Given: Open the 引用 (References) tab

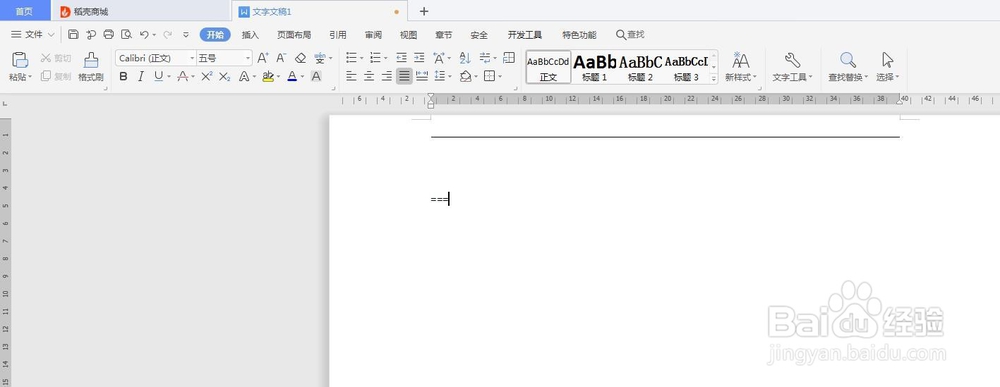Looking at the screenshot, I should pyautogui.click(x=338, y=35).
